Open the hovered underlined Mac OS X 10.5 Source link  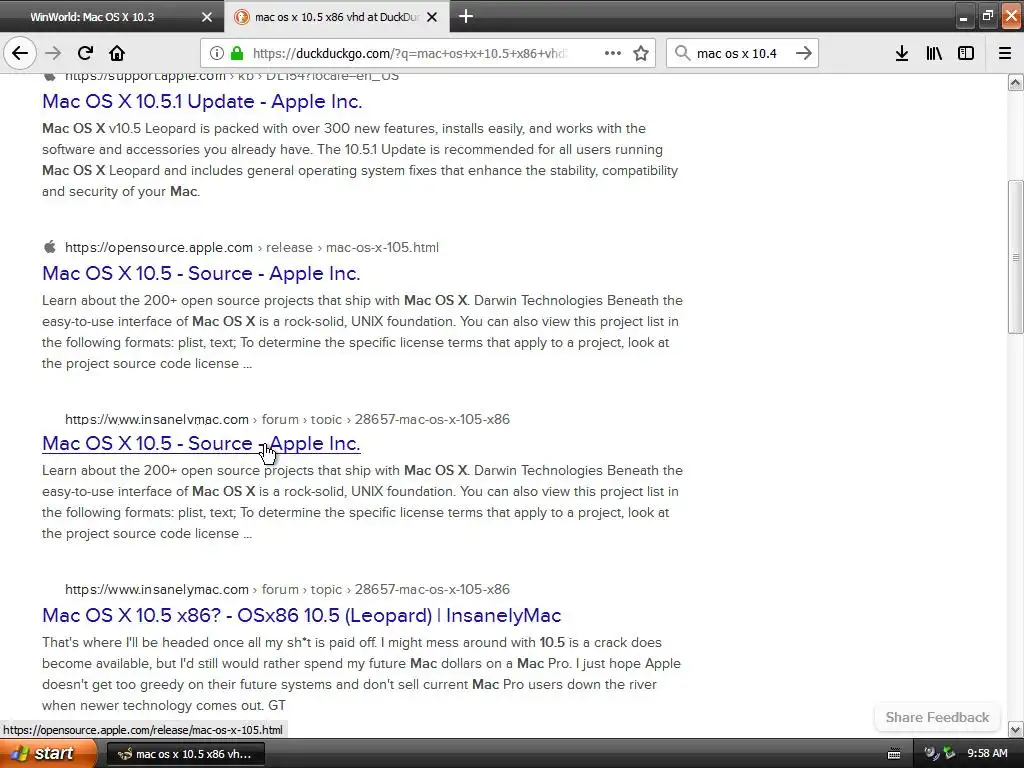pos(201,443)
